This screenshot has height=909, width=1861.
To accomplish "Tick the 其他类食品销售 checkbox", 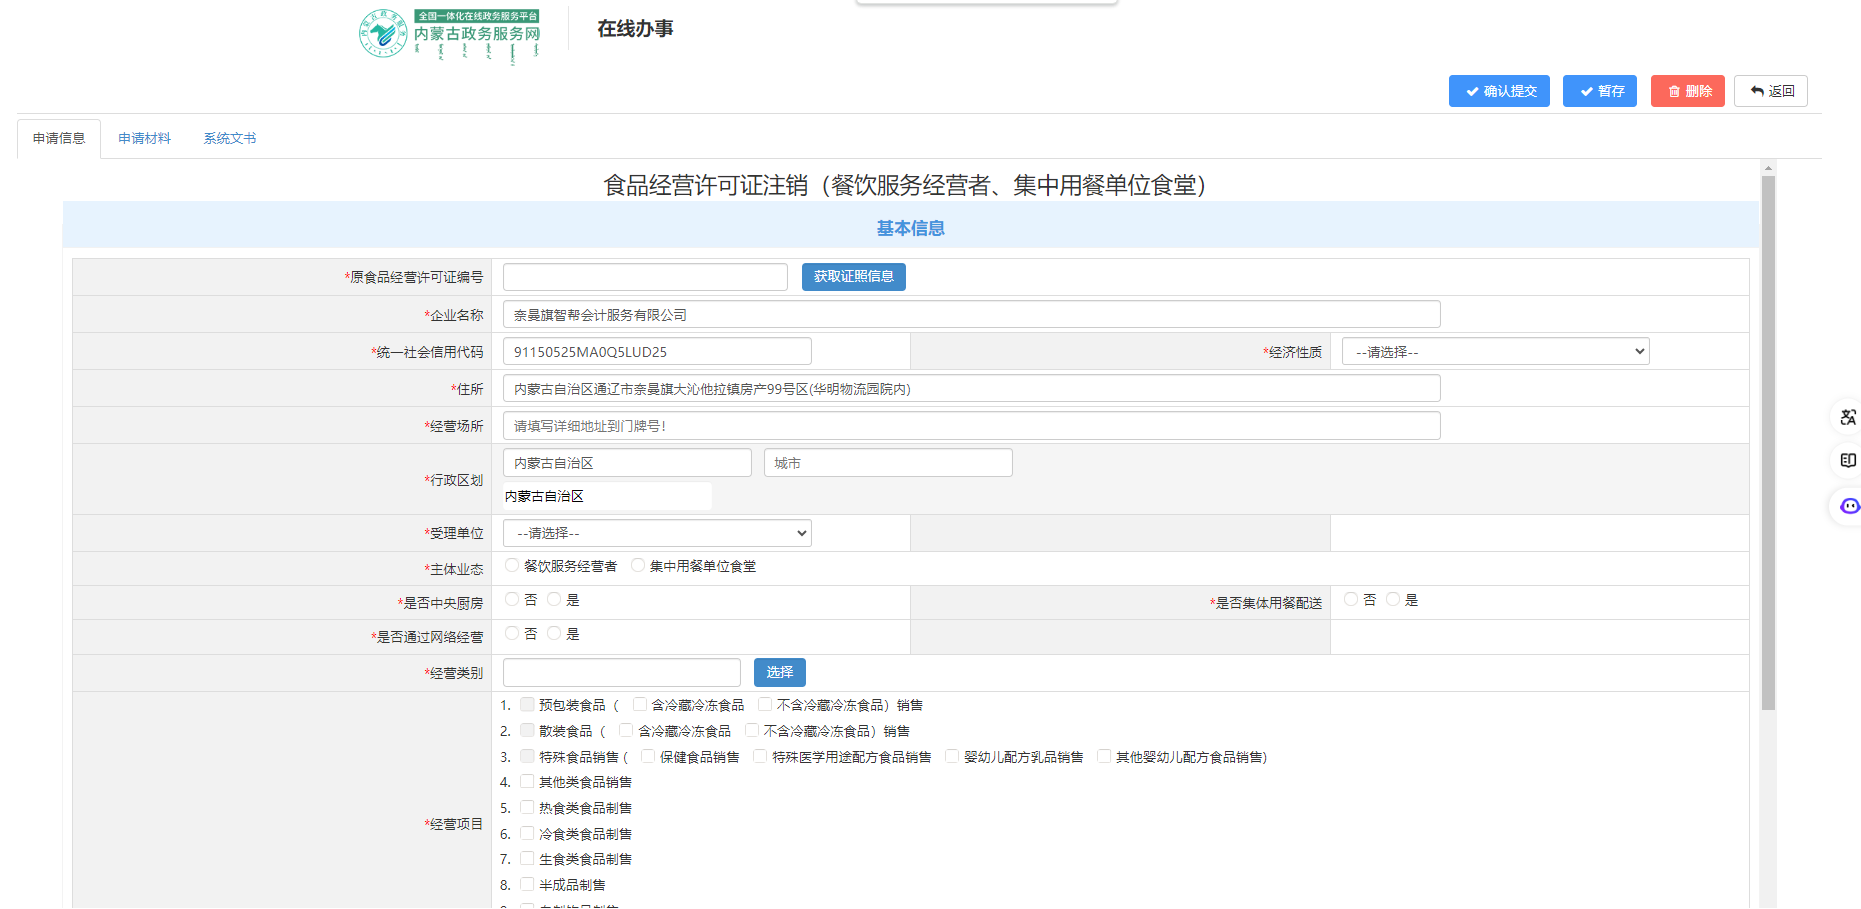I will click(x=527, y=781).
